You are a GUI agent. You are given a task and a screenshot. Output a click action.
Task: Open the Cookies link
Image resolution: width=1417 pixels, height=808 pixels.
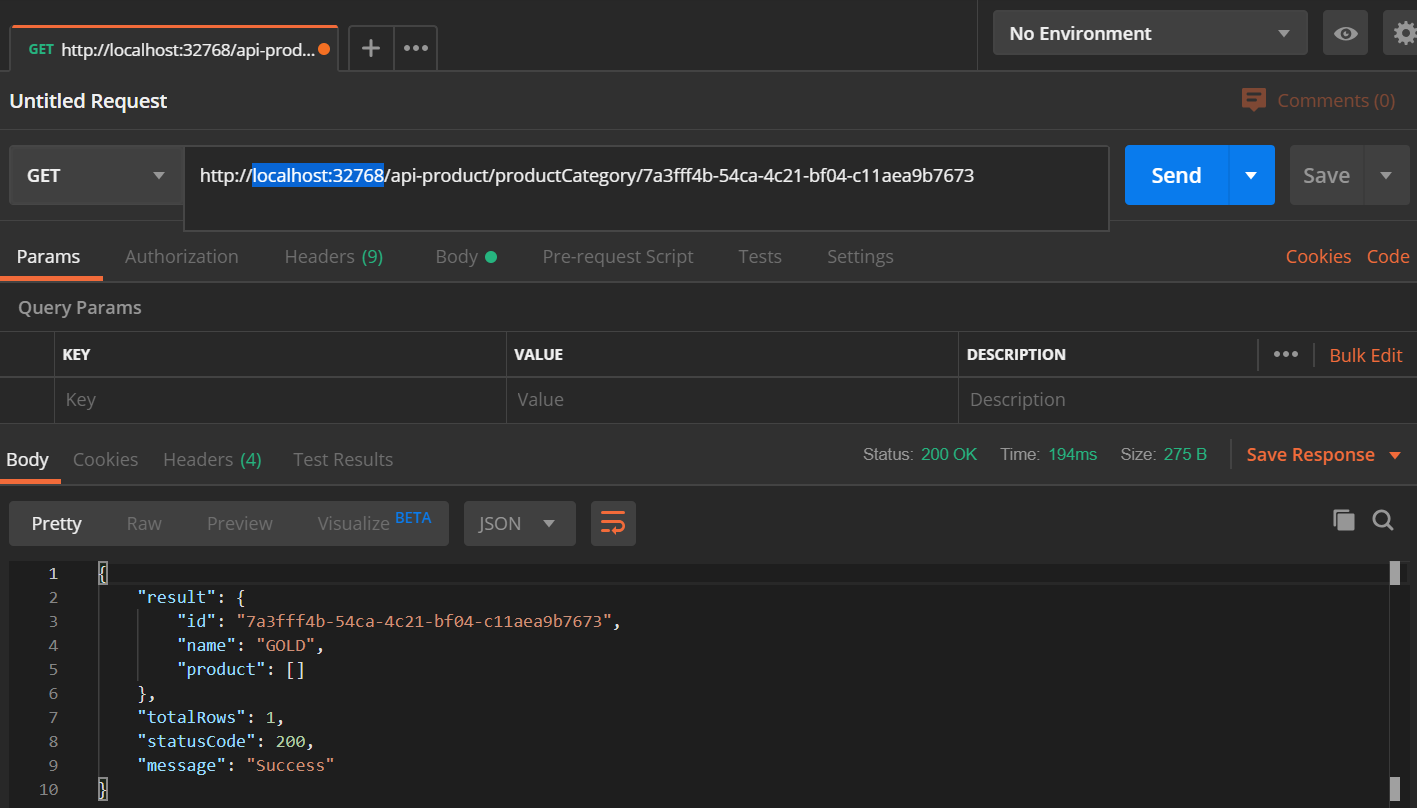[x=1318, y=257]
